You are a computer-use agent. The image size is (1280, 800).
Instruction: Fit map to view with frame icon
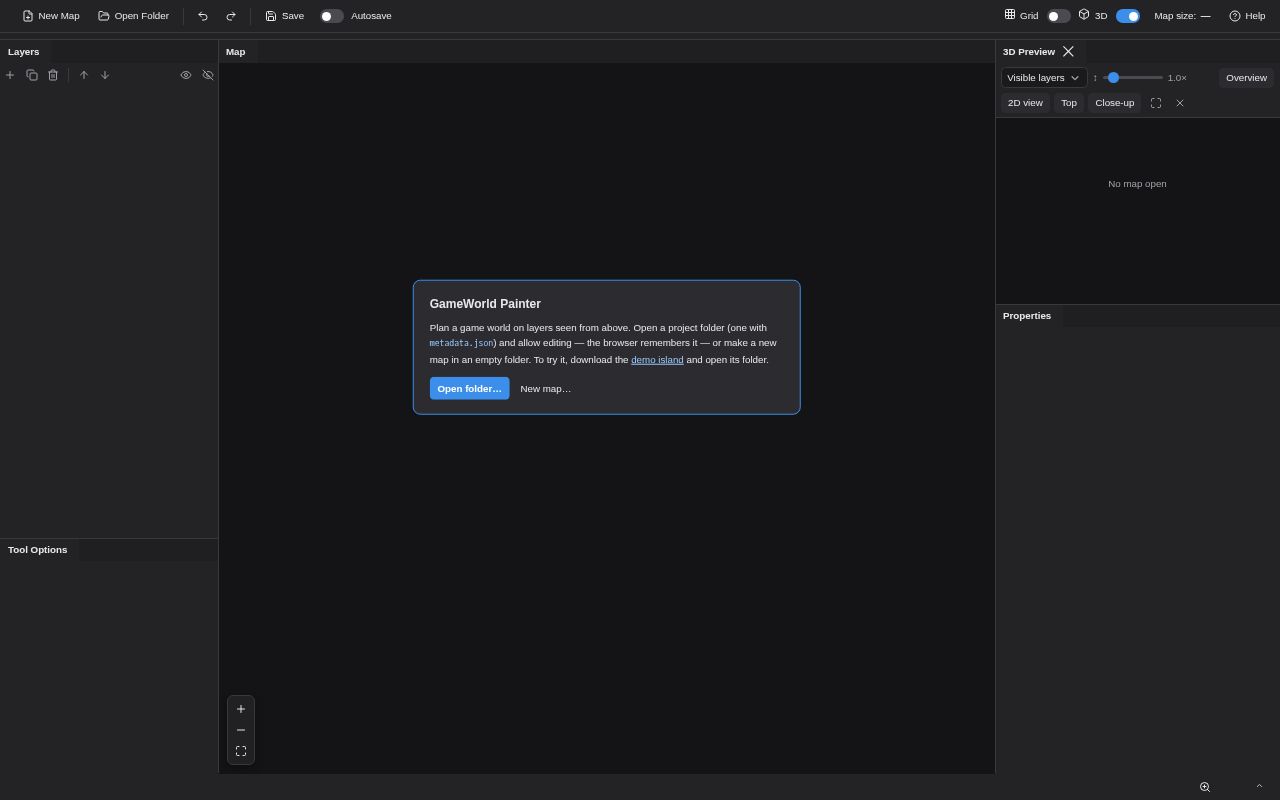pyautogui.click(x=241, y=751)
